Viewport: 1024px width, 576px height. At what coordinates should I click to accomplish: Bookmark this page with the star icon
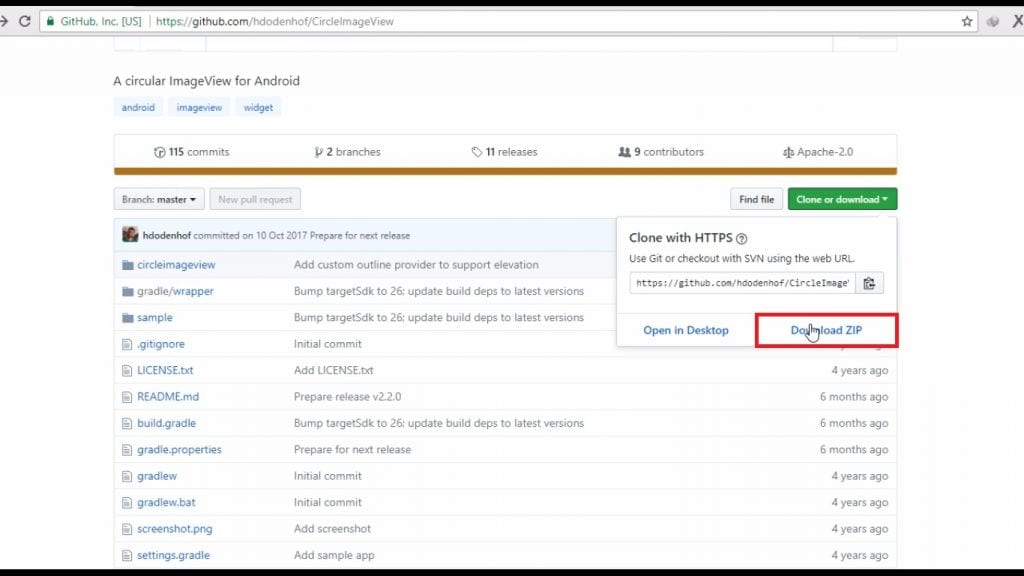click(x=967, y=22)
